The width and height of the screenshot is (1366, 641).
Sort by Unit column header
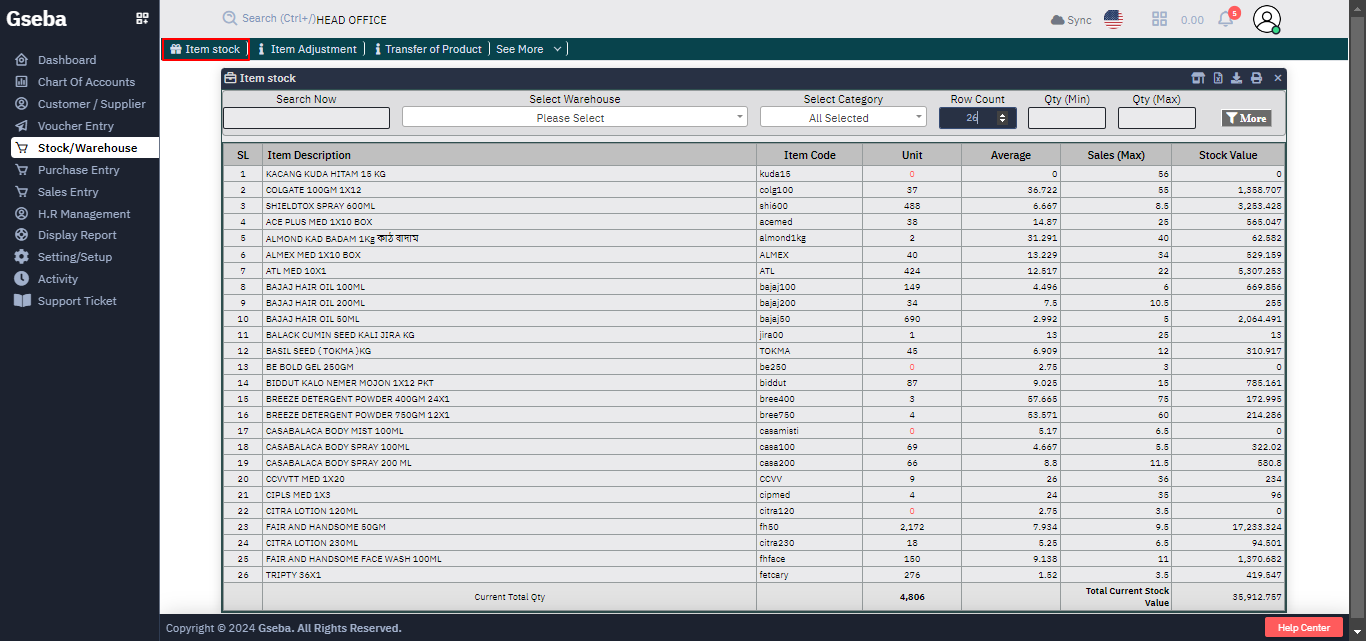point(912,155)
